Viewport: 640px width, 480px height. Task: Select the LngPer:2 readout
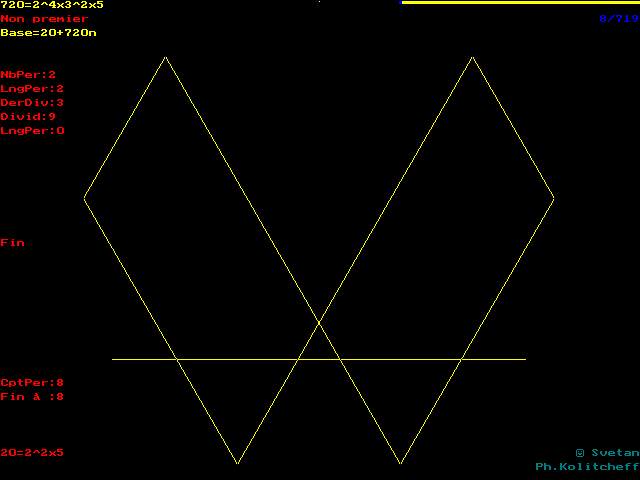click(x=32, y=89)
